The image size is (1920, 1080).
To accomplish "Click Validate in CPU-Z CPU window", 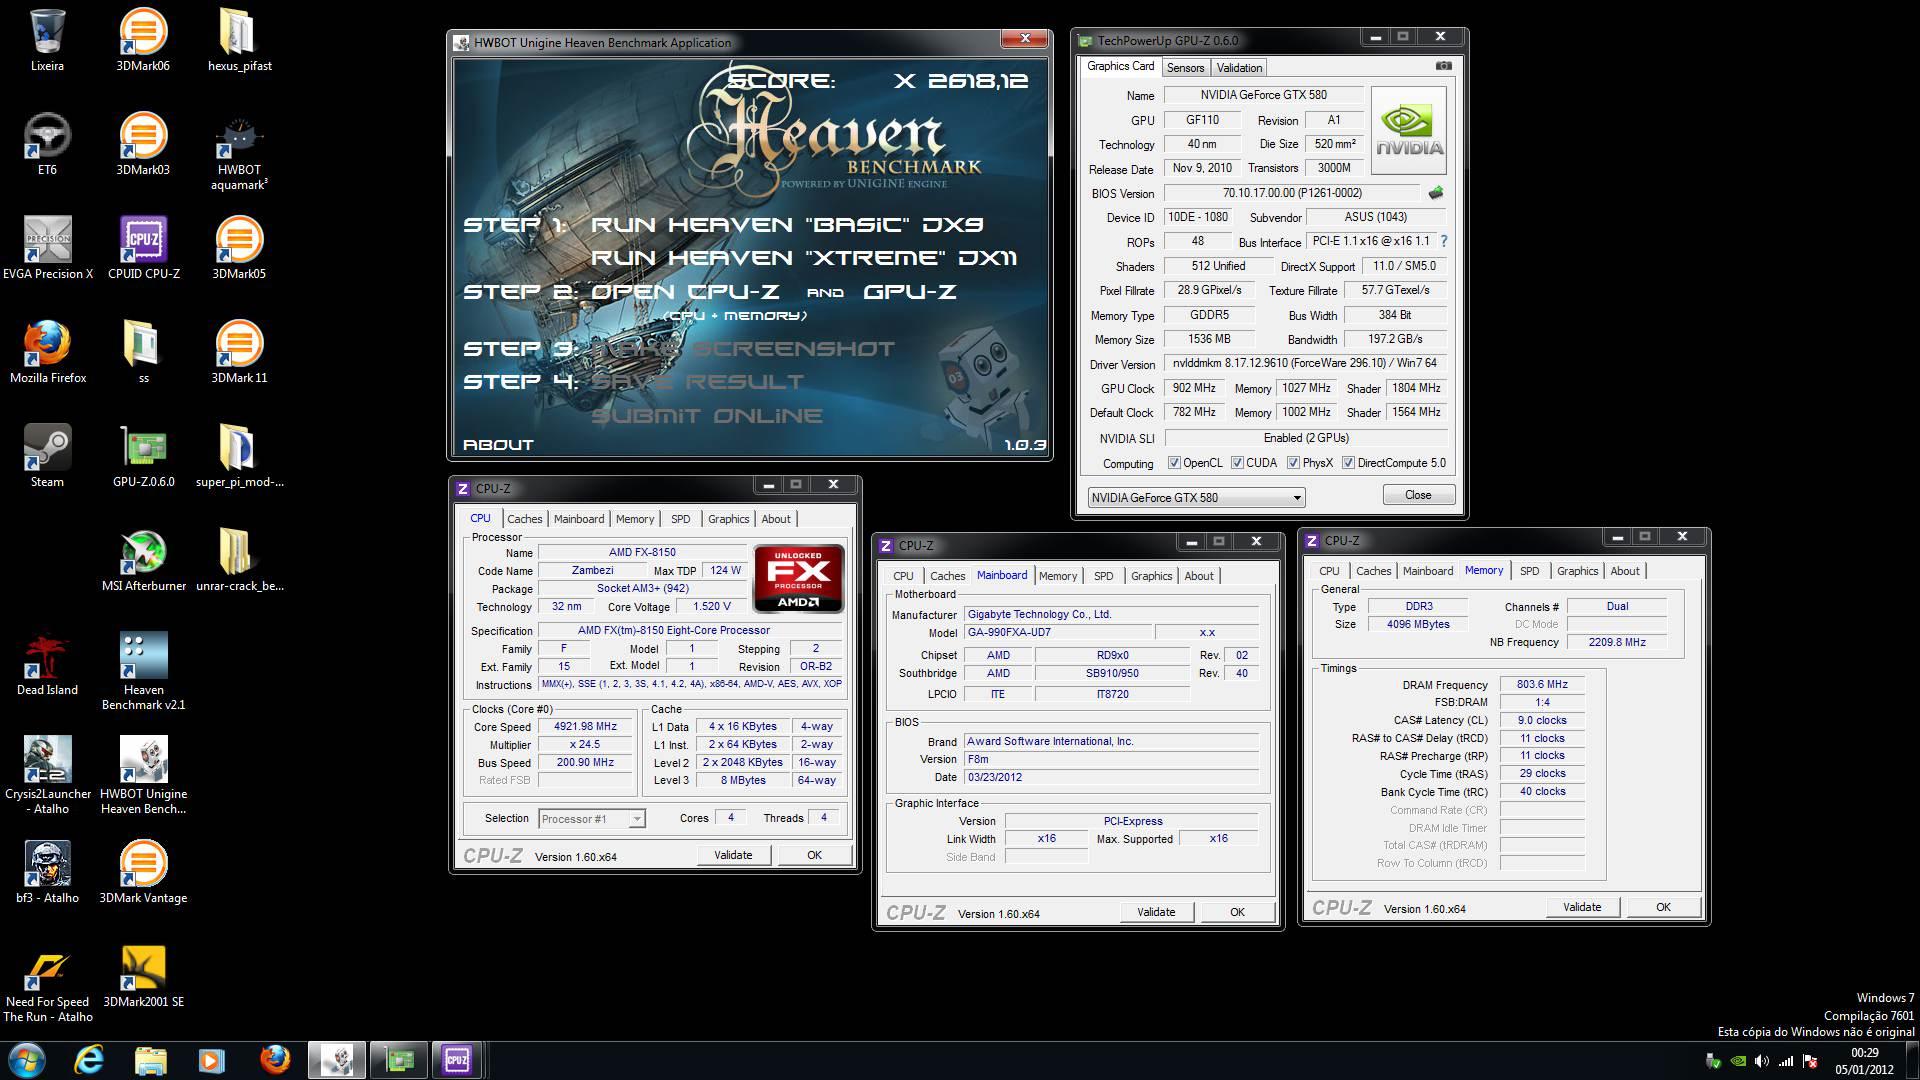I will click(x=733, y=855).
